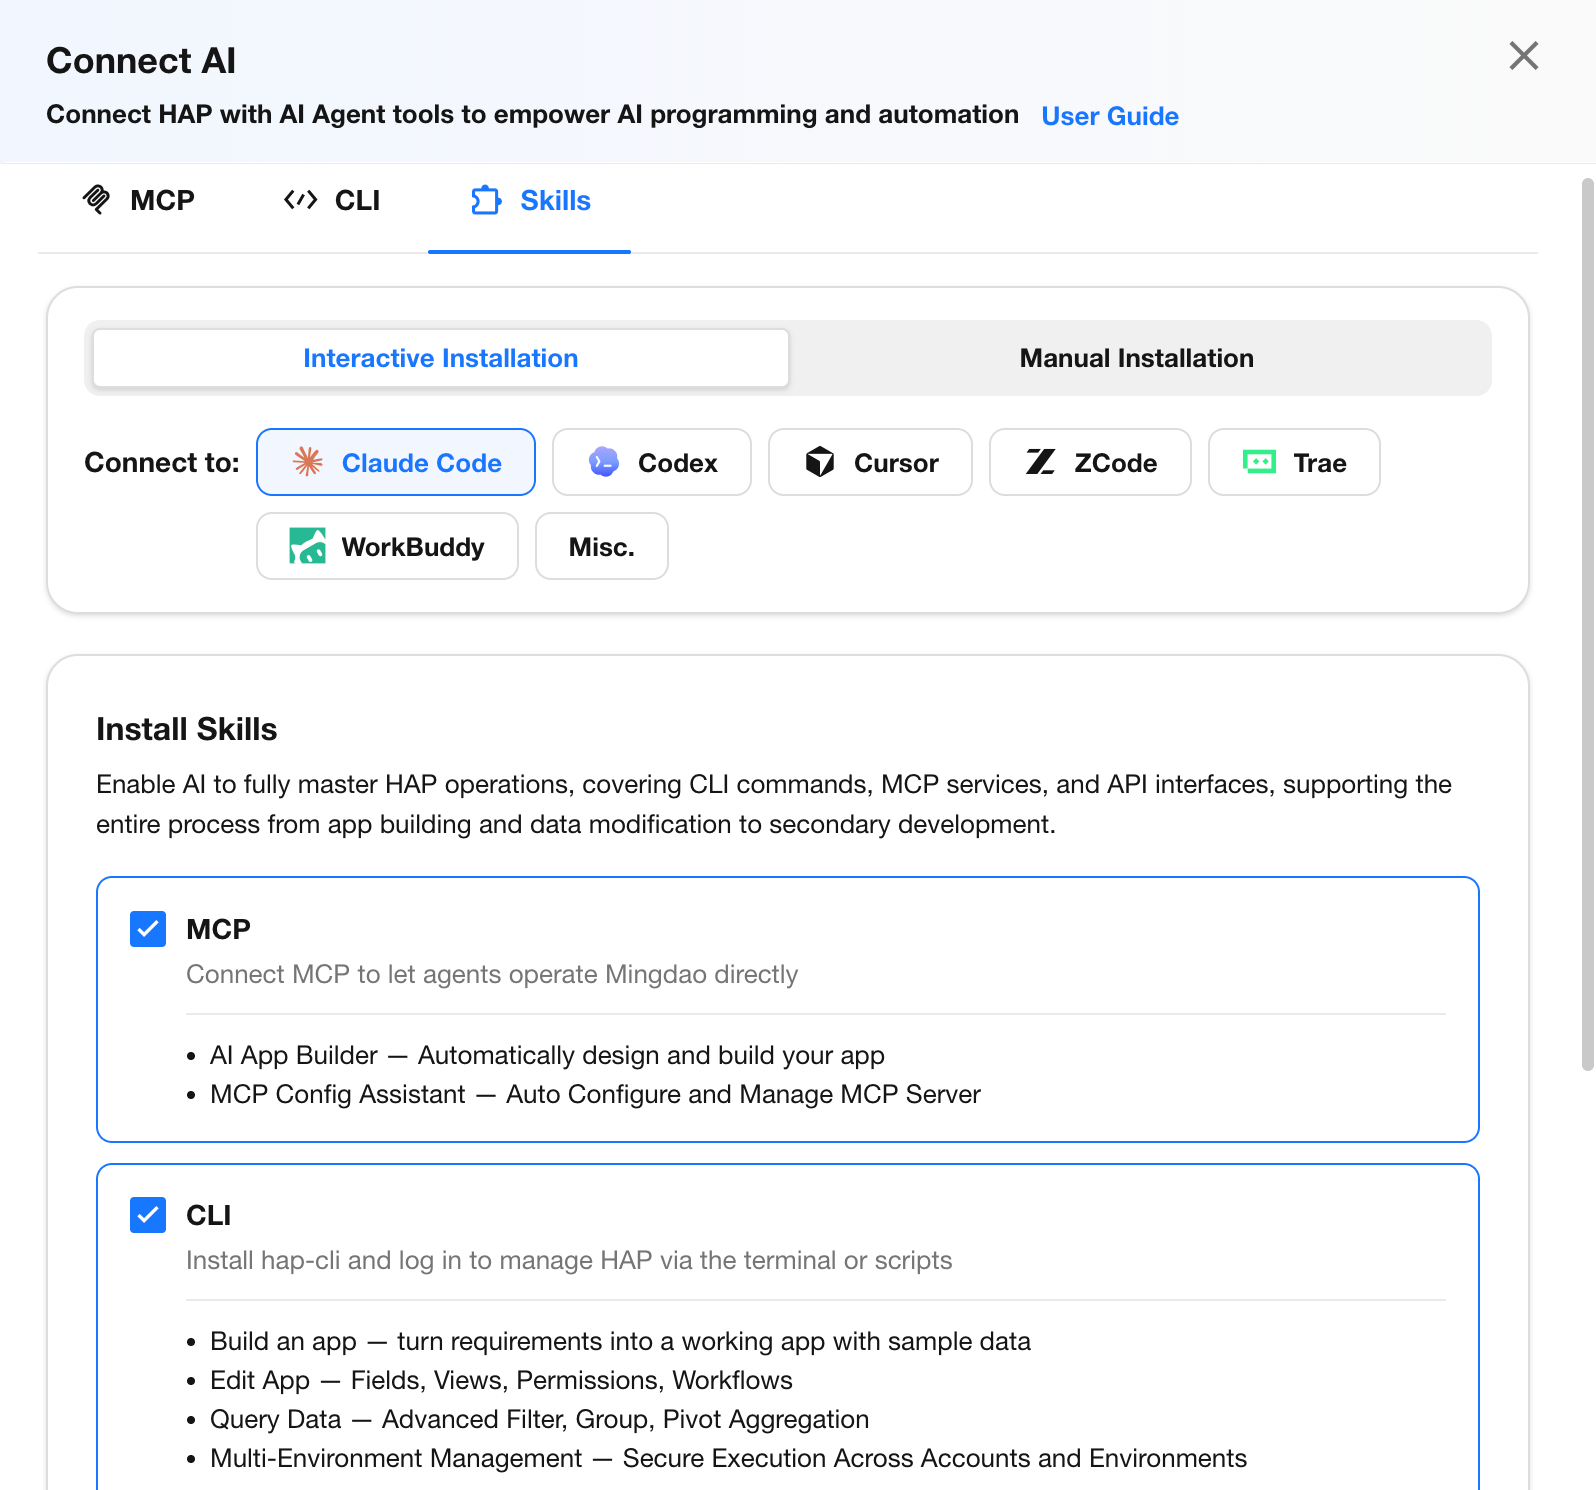Choose Cursor as the agent tool

point(870,462)
